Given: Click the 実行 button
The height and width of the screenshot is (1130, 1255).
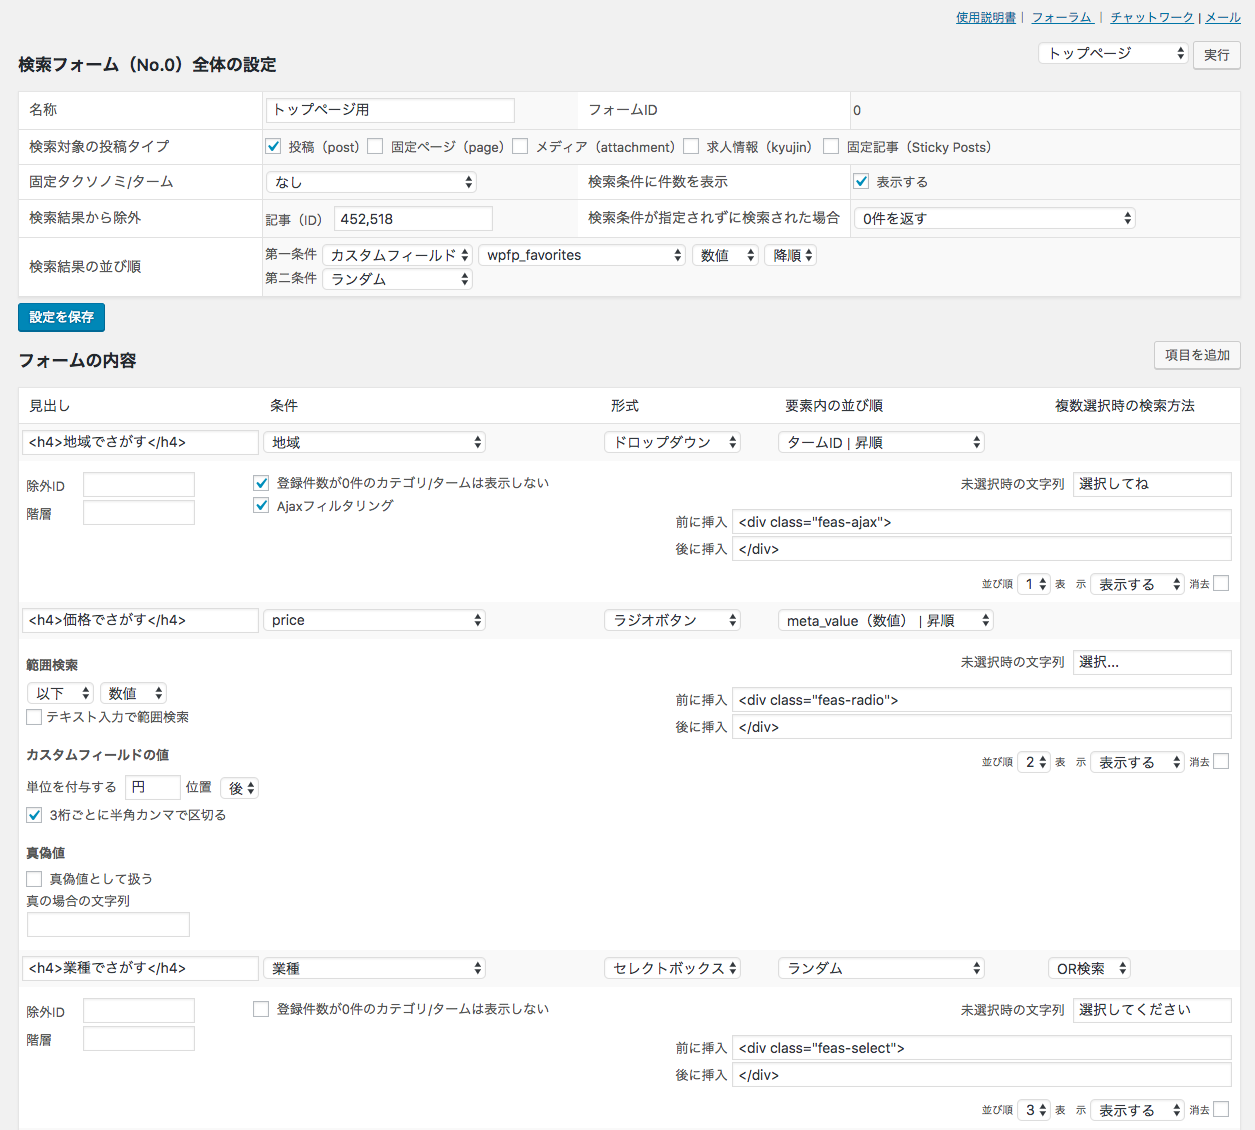Looking at the screenshot, I should pos(1216,55).
